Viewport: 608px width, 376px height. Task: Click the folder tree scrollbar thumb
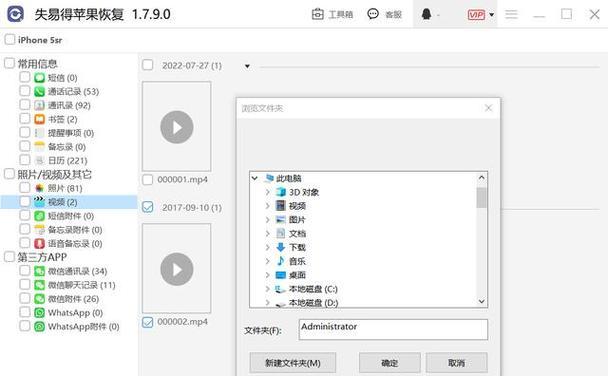(x=482, y=197)
